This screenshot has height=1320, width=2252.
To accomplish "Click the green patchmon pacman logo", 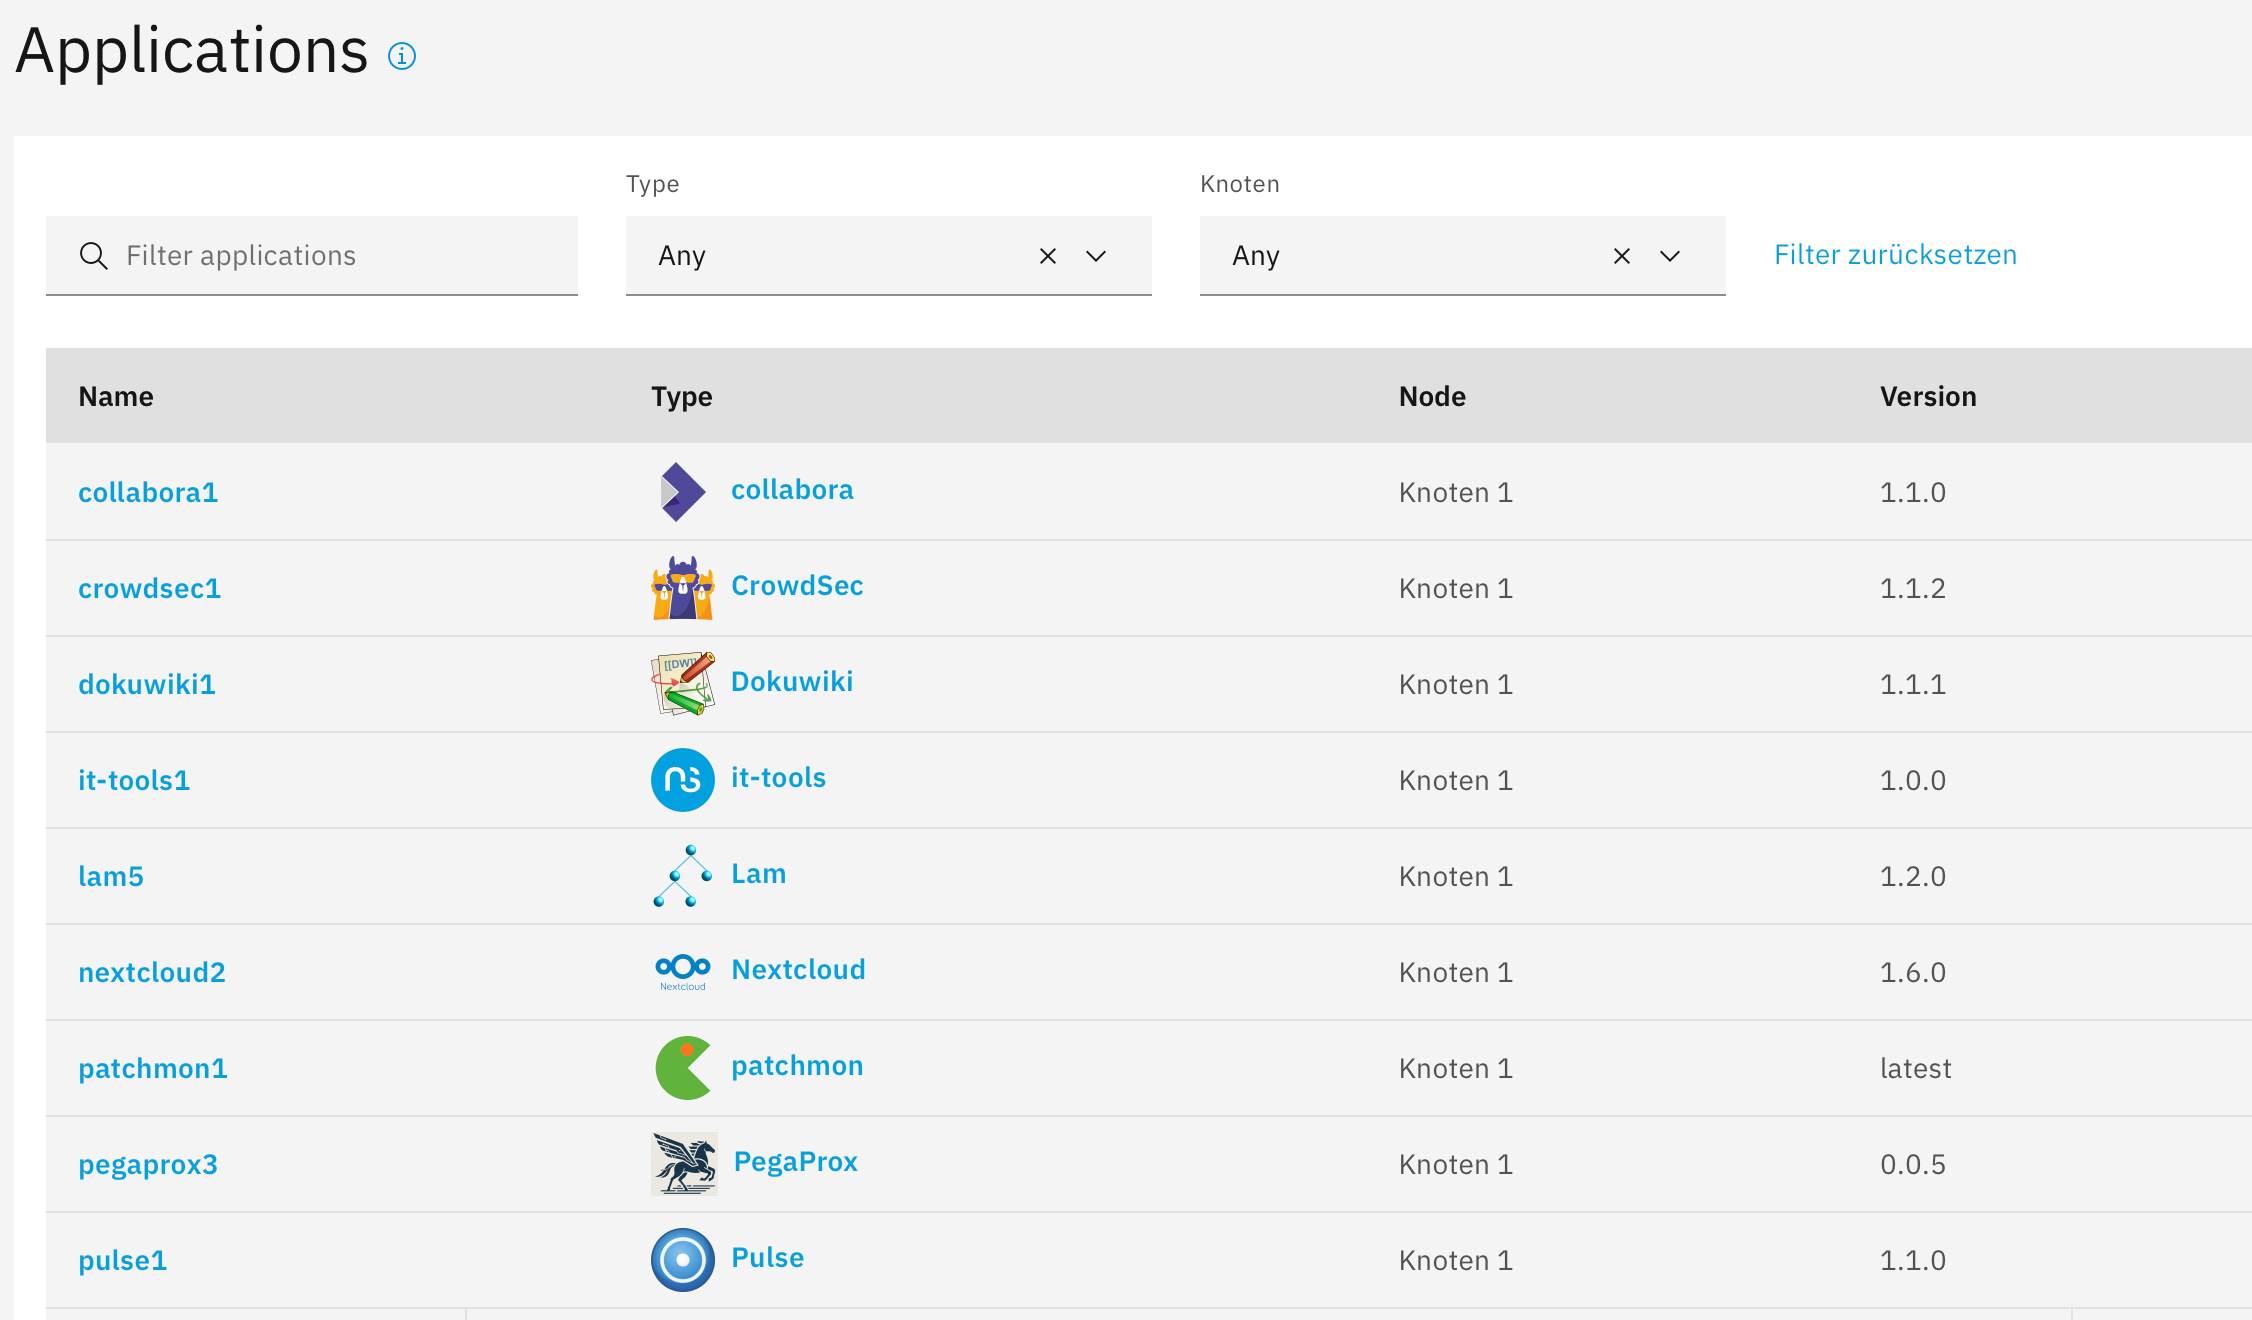I will (x=682, y=1068).
